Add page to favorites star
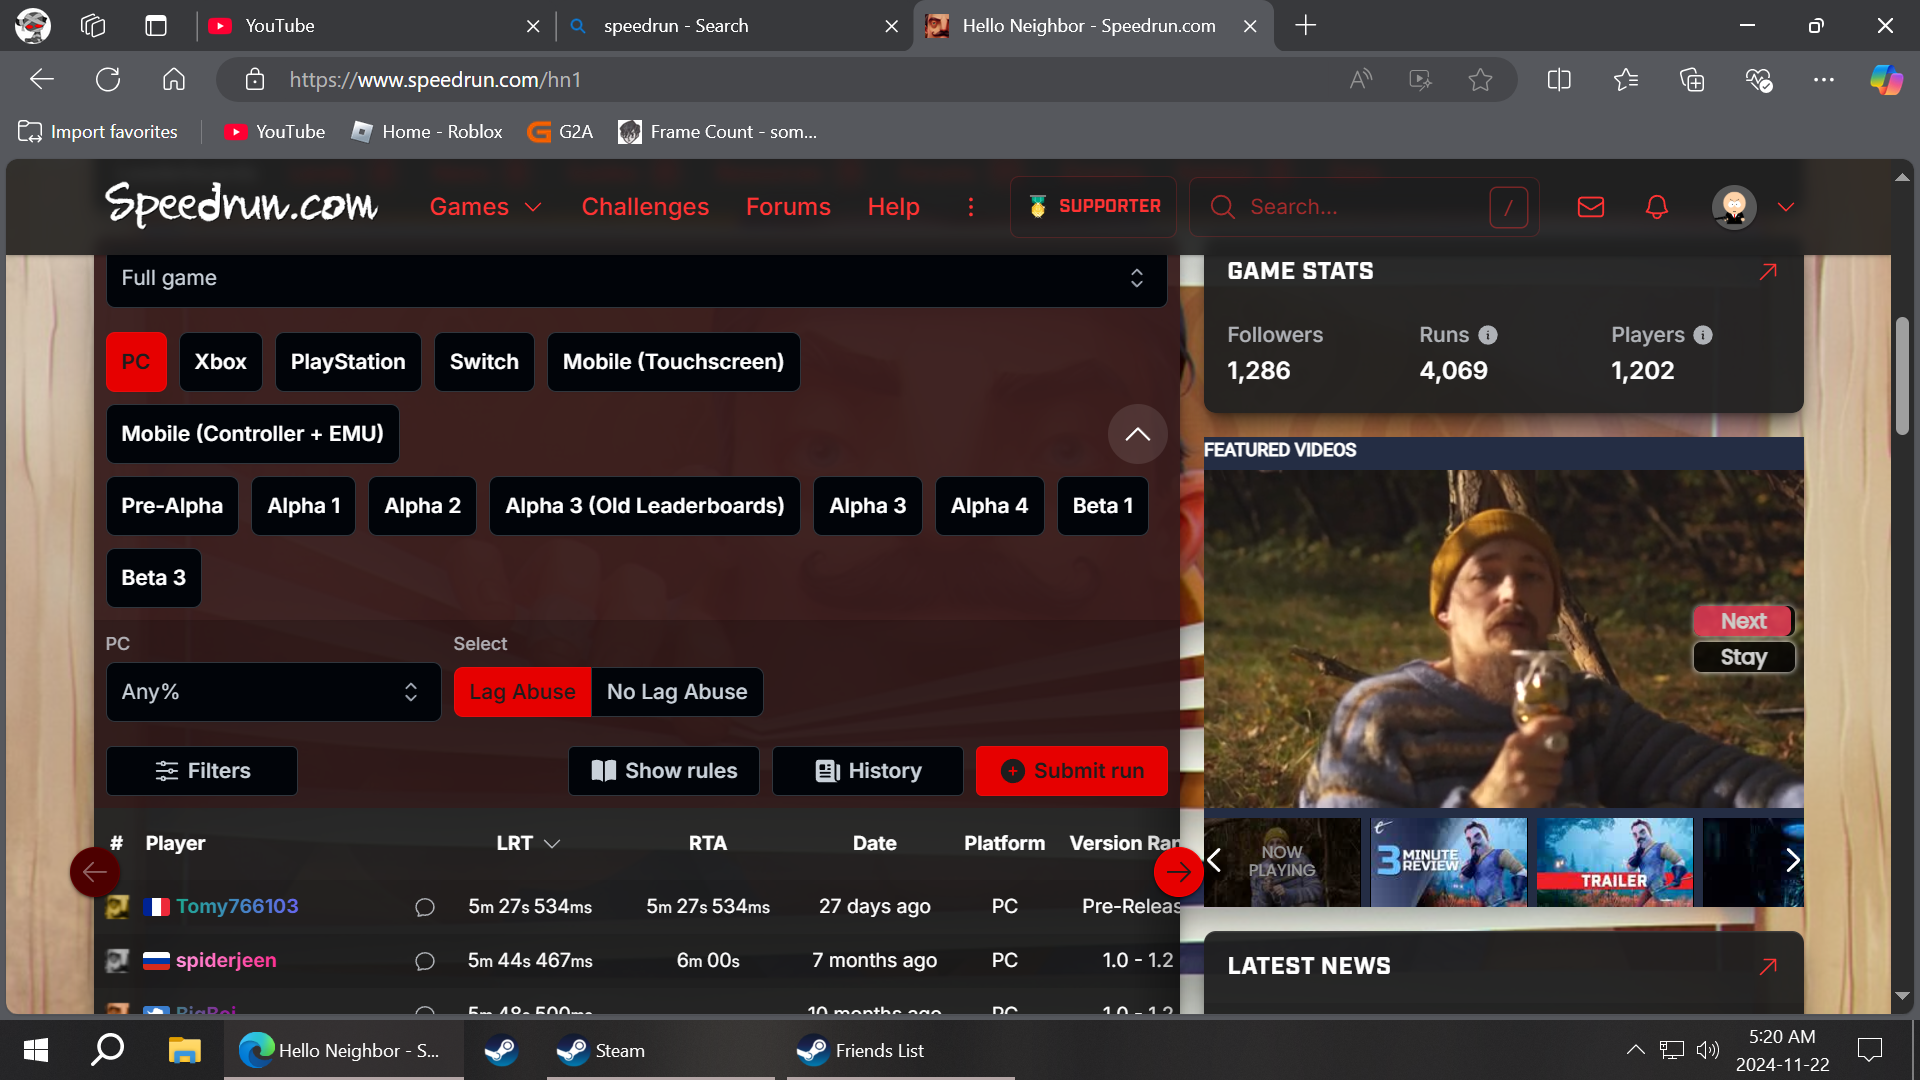This screenshot has height=1080, width=1920. click(x=1480, y=80)
